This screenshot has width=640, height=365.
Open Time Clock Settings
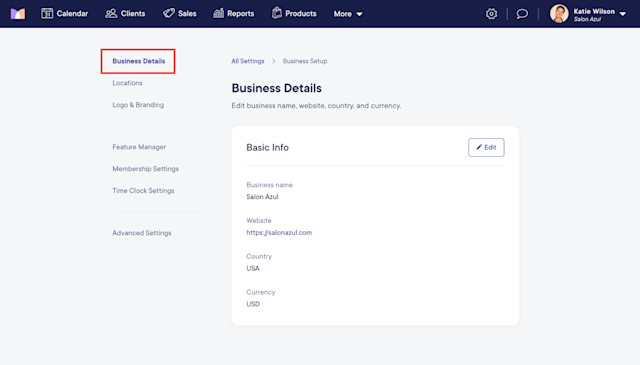tap(143, 191)
